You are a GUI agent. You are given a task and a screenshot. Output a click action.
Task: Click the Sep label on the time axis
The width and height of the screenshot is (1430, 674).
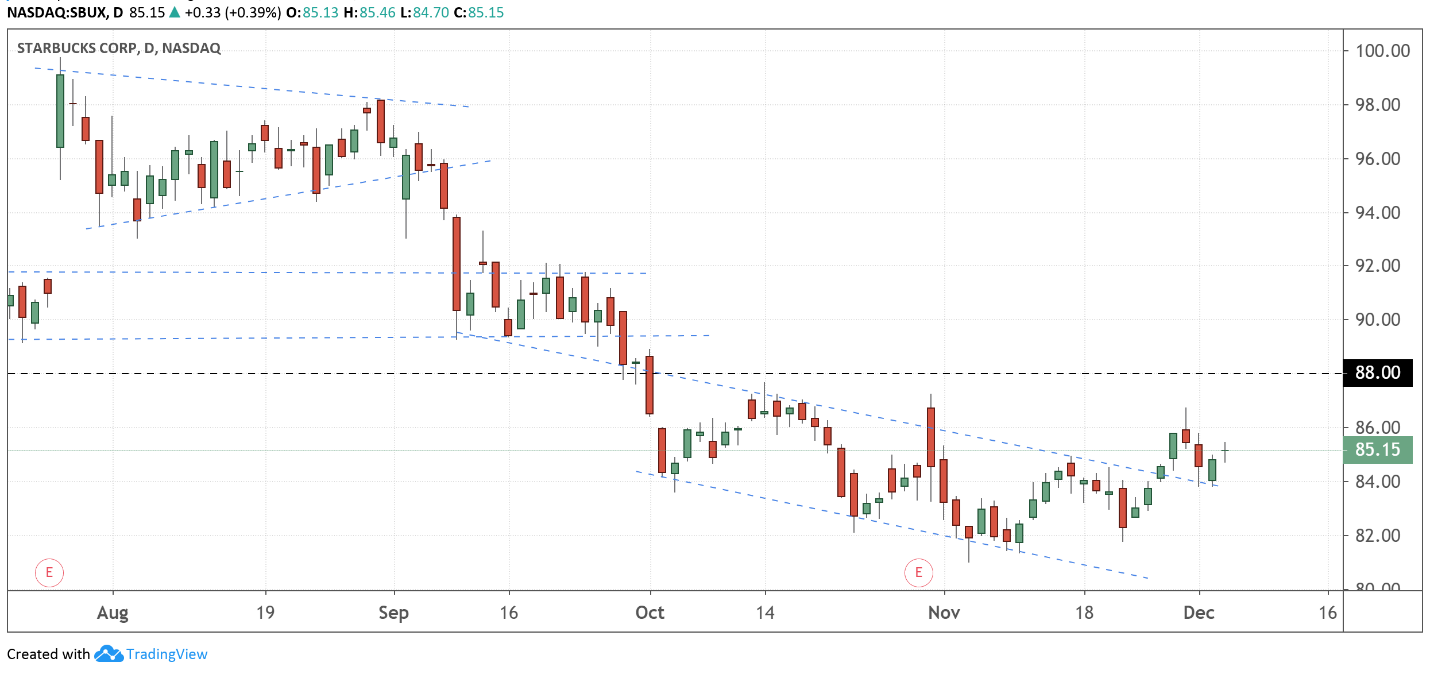click(394, 612)
